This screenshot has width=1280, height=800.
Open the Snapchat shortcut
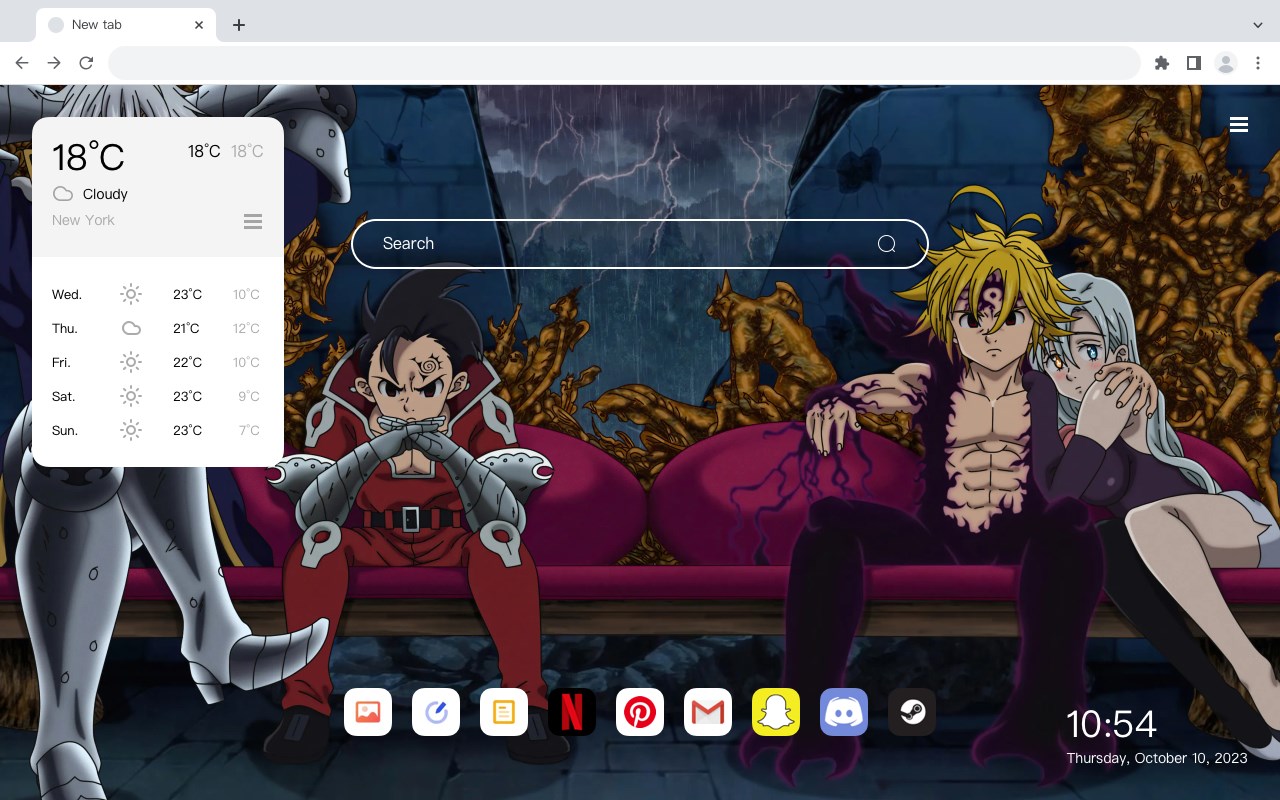[x=776, y=712]
